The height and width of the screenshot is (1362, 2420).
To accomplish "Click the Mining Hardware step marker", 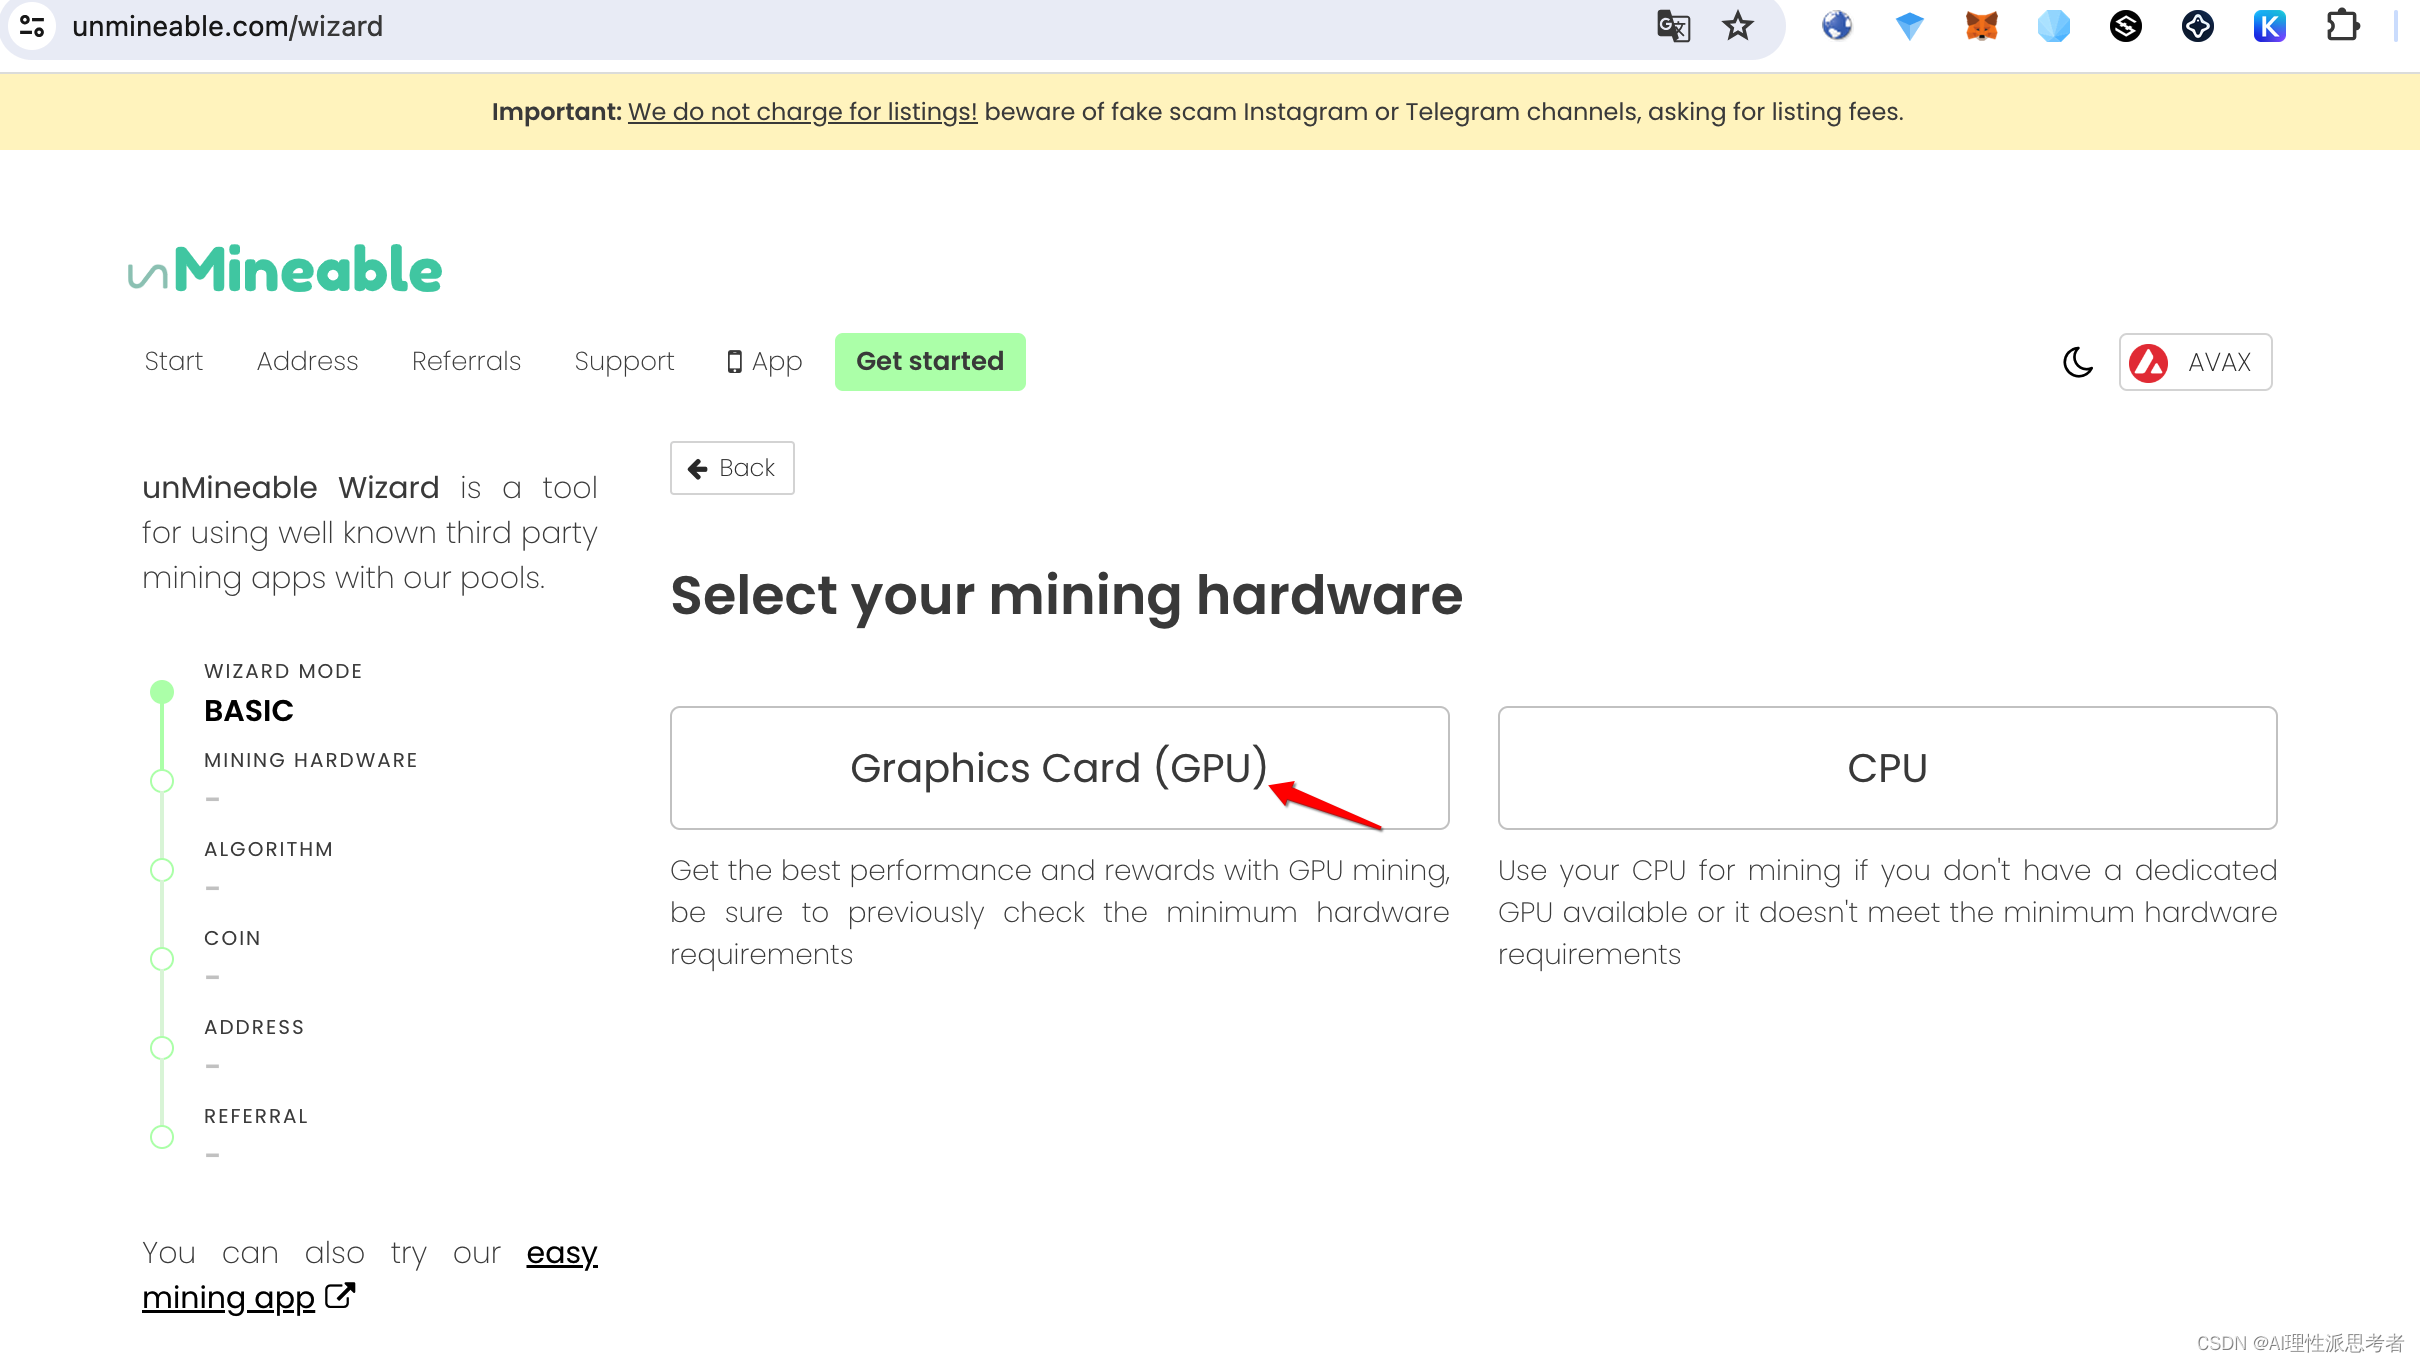I will pos(162,781).
